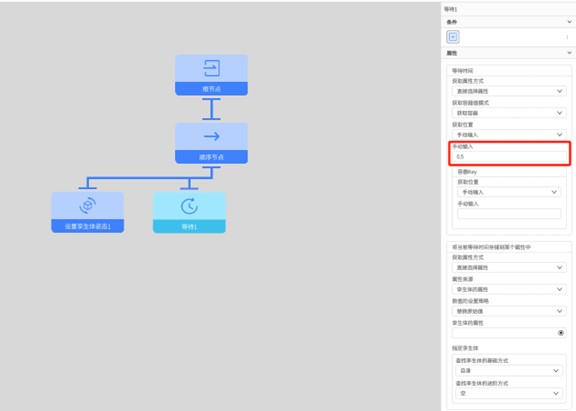Viewport: 576px width, 411px height.
Task: Select the sequence node (顺序节点) arrow icon
Action: [212, 137]
